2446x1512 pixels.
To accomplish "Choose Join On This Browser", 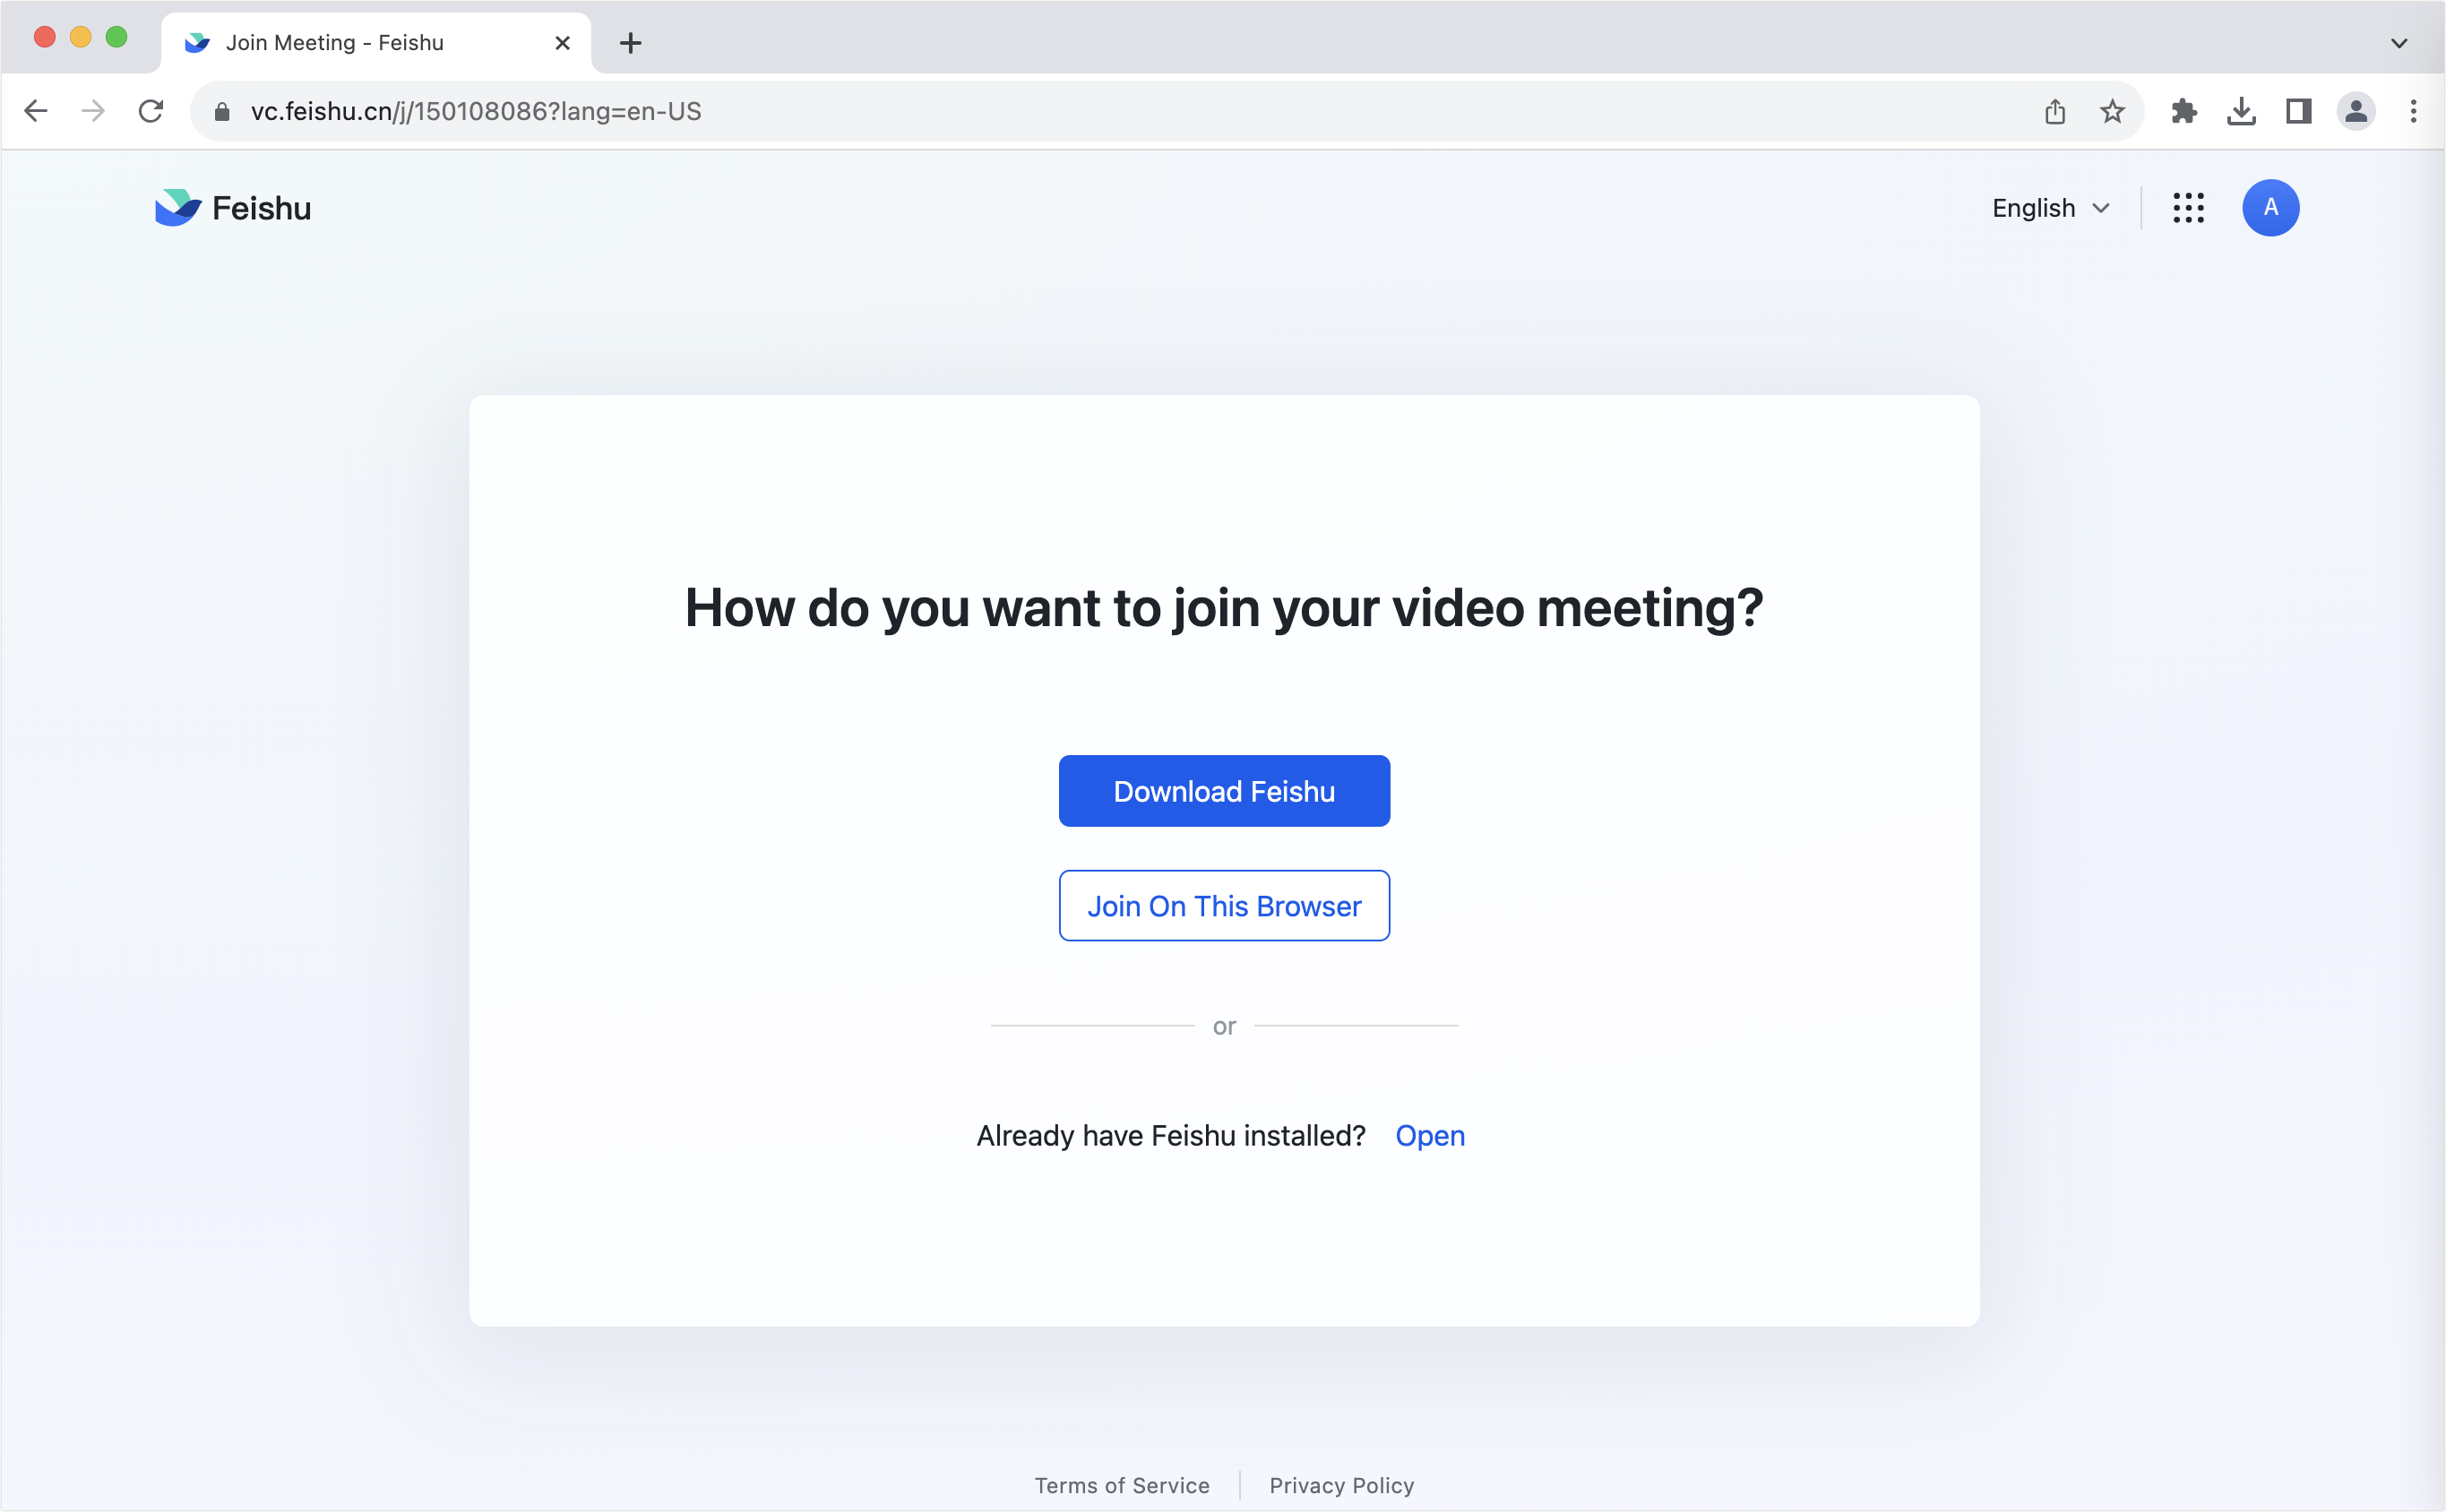I will click(x=1224, y=905).
